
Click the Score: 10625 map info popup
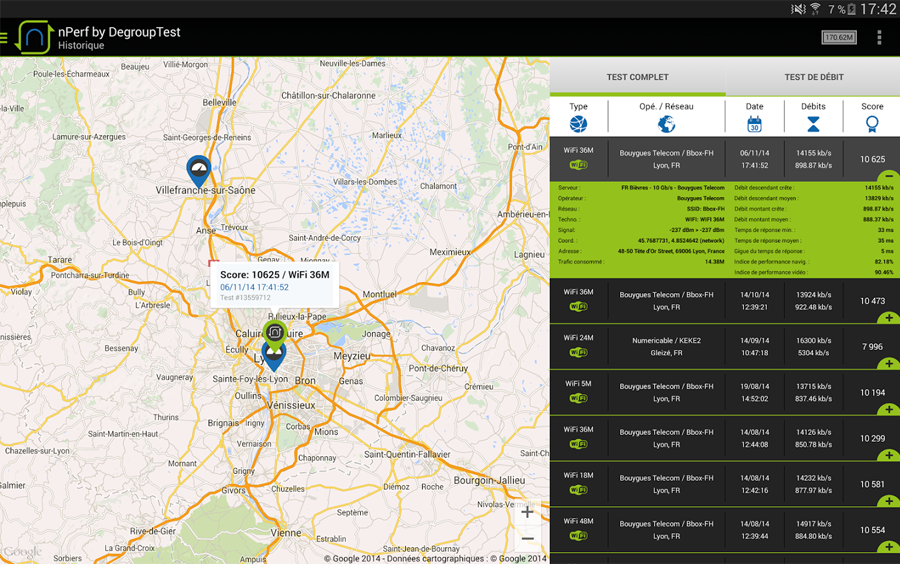[274, 285]
